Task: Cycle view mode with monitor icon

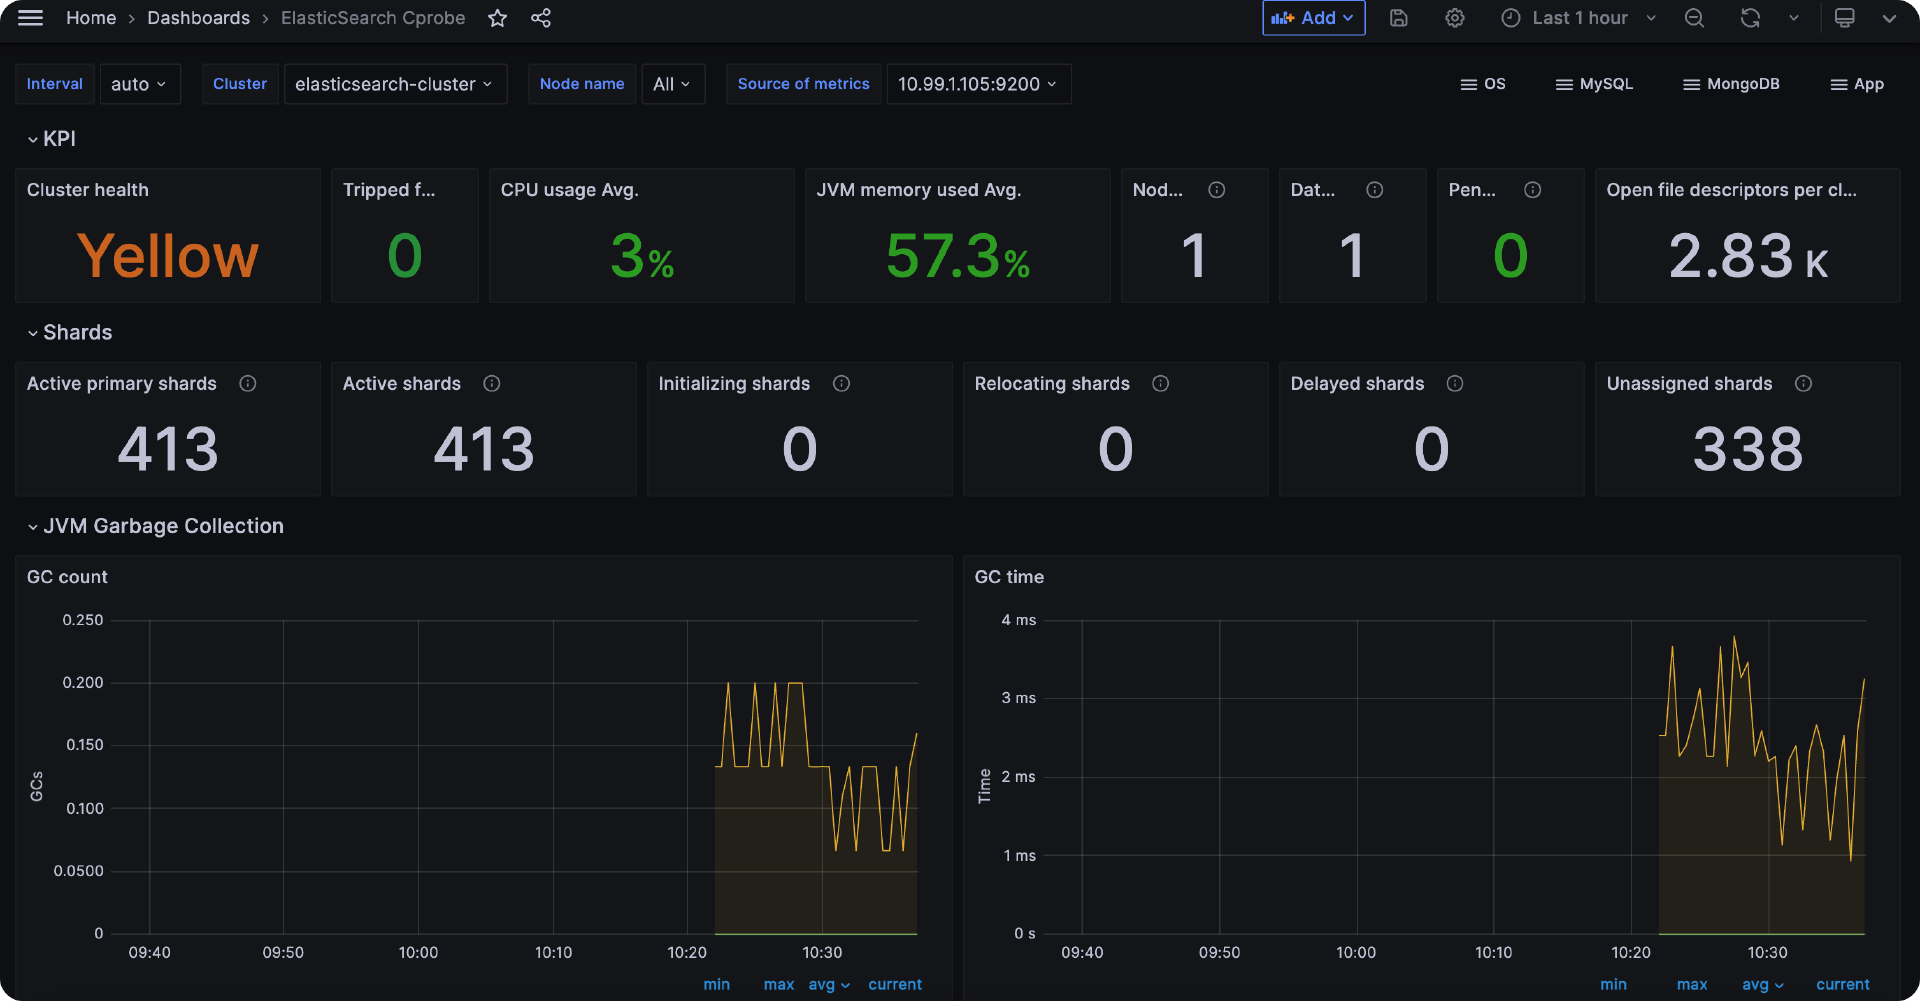Action: tap(1845, 18)
